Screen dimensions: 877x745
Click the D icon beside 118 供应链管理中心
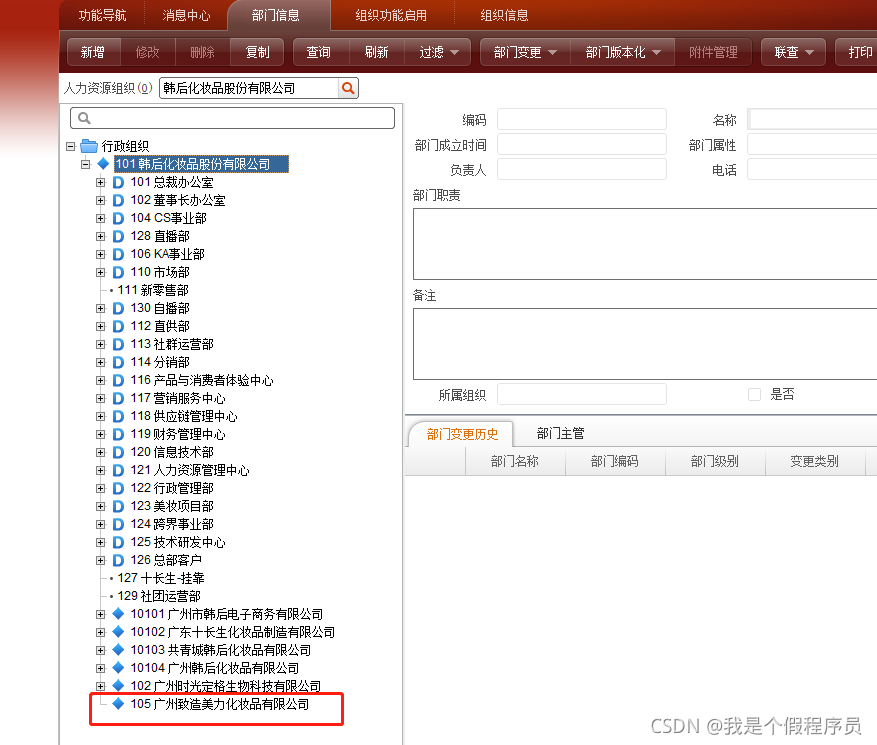coord(118,416)
